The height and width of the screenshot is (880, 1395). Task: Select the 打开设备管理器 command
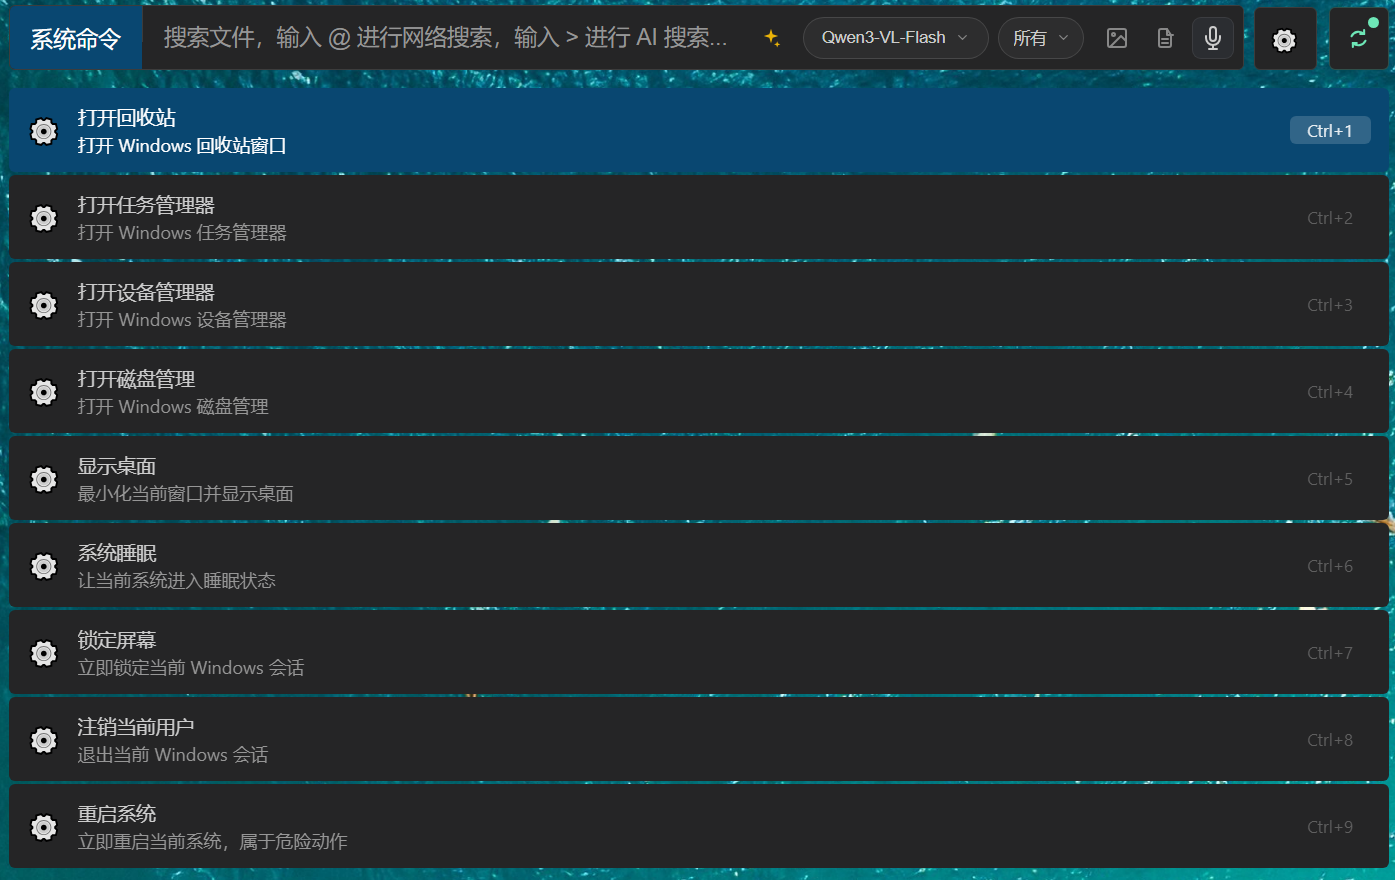tap(699, 305)
